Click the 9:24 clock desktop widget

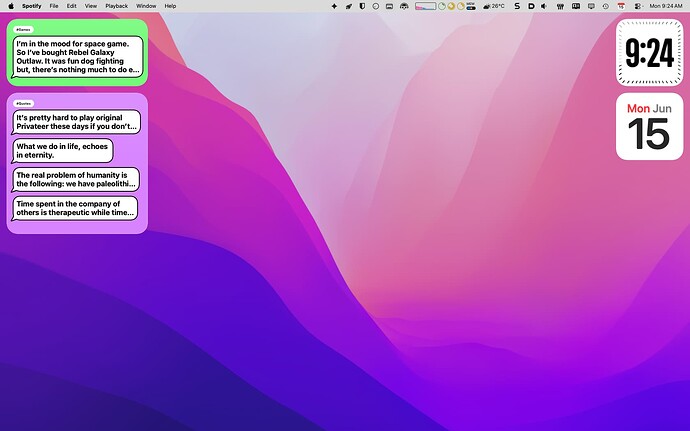click(650, 52)
